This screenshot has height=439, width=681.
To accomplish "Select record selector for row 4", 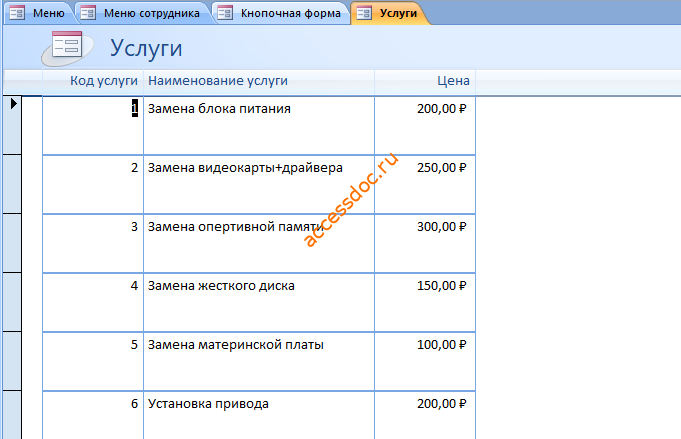I will click(x=12, y=302).
